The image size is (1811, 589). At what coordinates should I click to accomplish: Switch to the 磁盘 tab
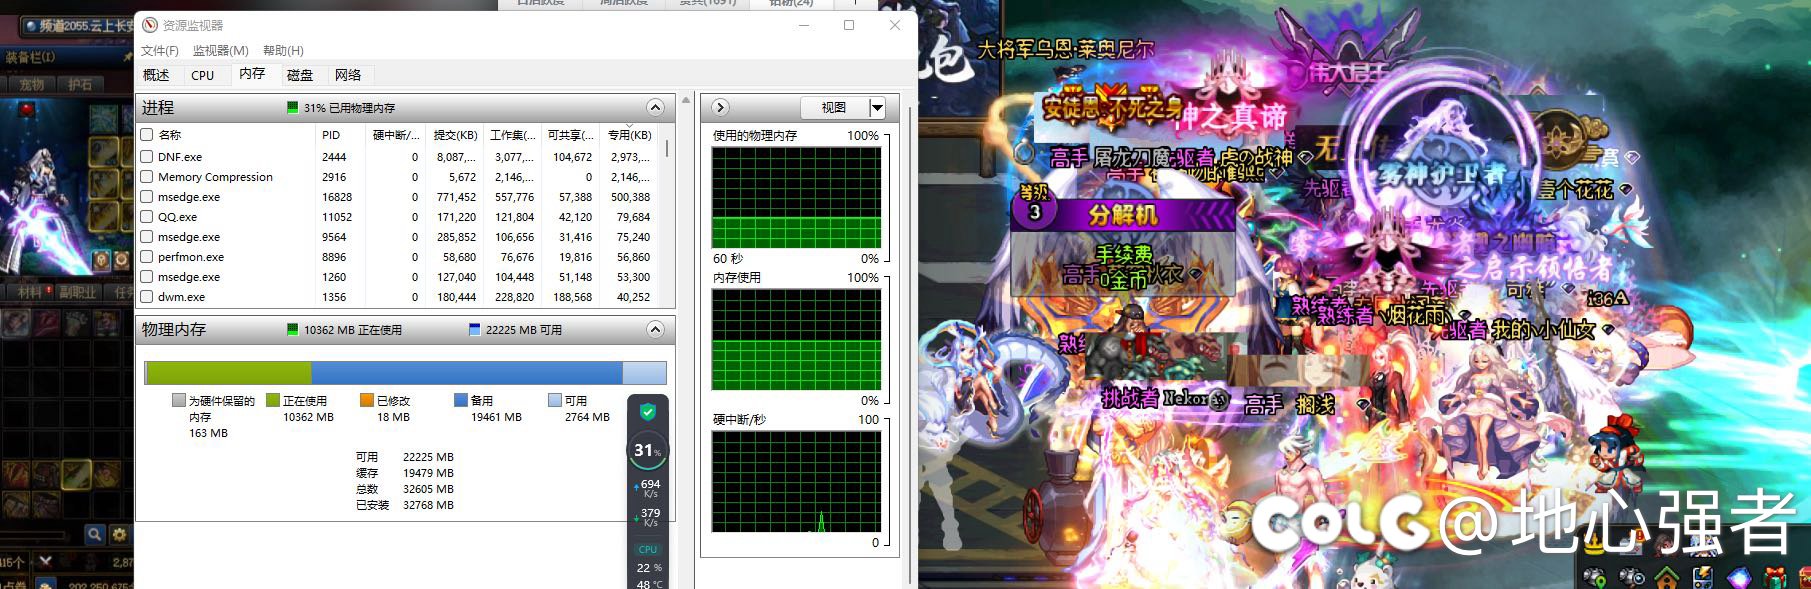click(300, 75)
